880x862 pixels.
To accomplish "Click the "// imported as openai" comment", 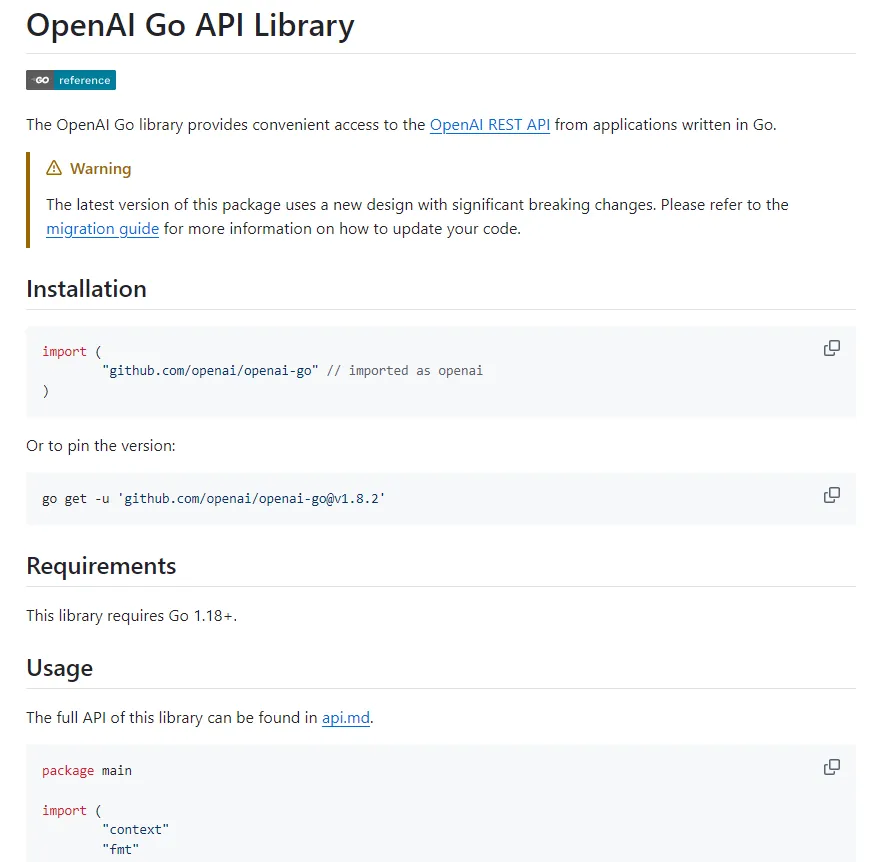I will [x=405, y=371].
